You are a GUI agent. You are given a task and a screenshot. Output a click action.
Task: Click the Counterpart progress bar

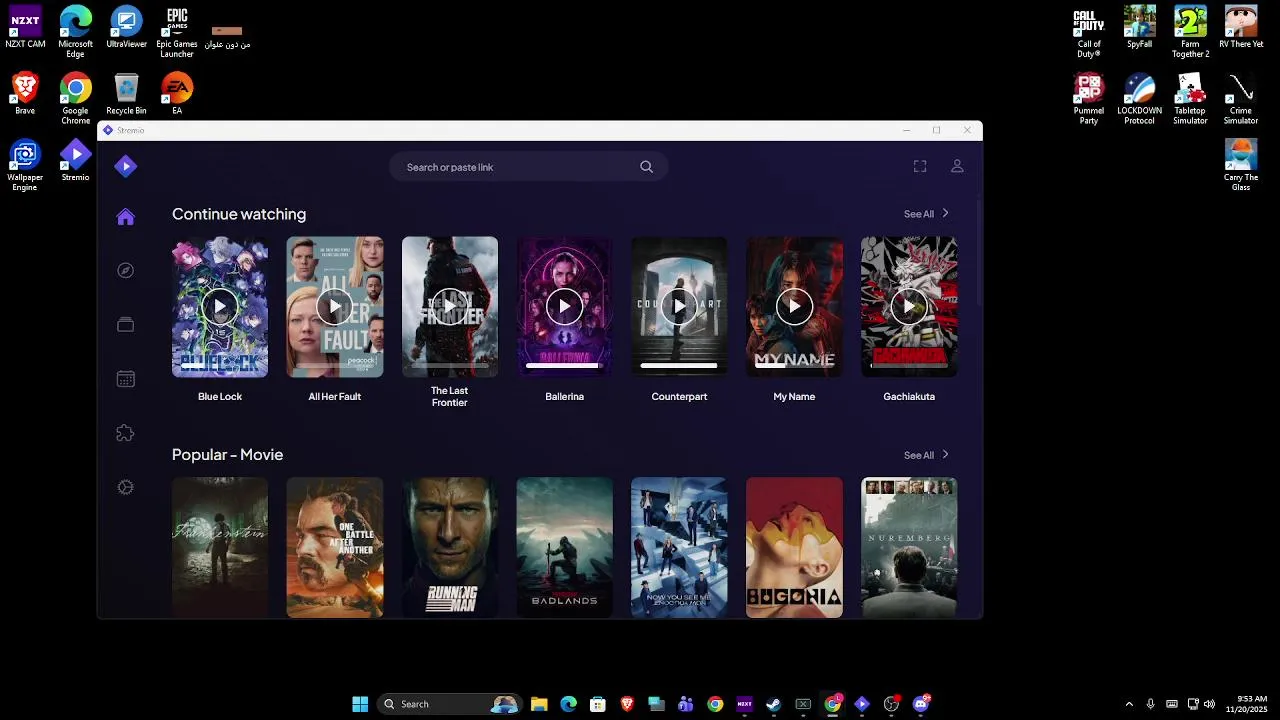point(679,366)
